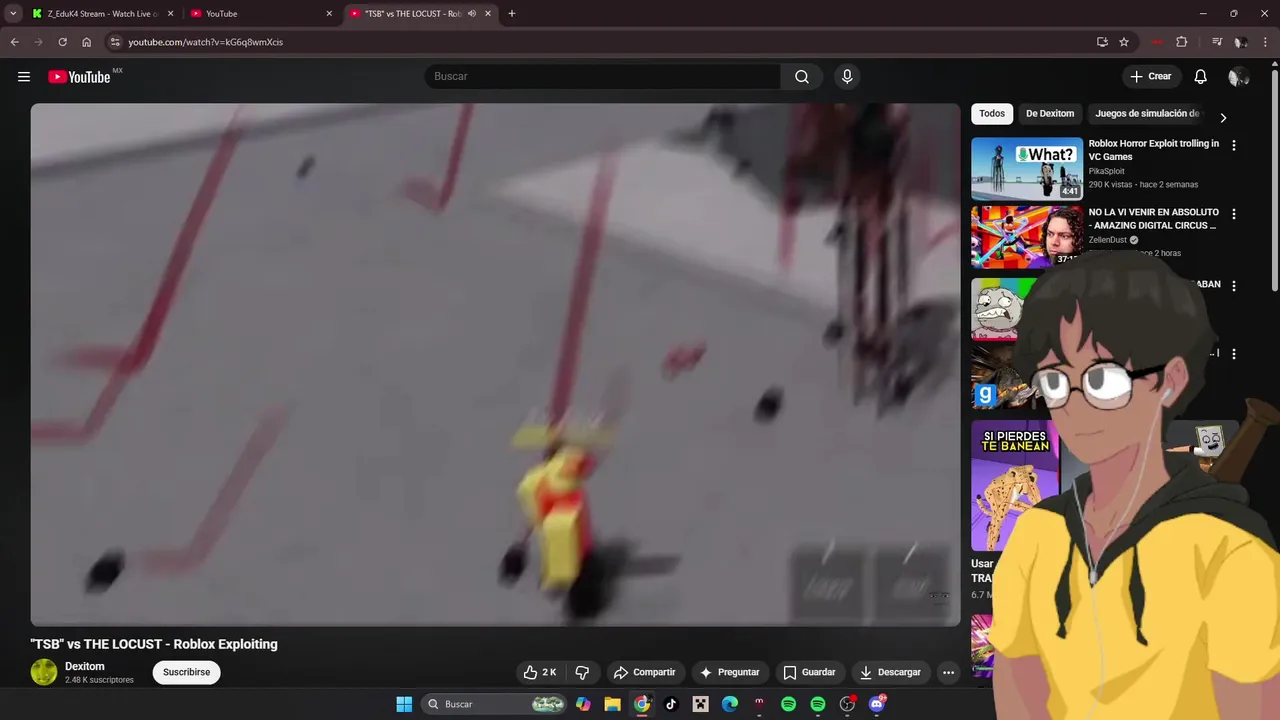Click the search magnifier button
The image size is (1280, 720).
click(802, 77)
